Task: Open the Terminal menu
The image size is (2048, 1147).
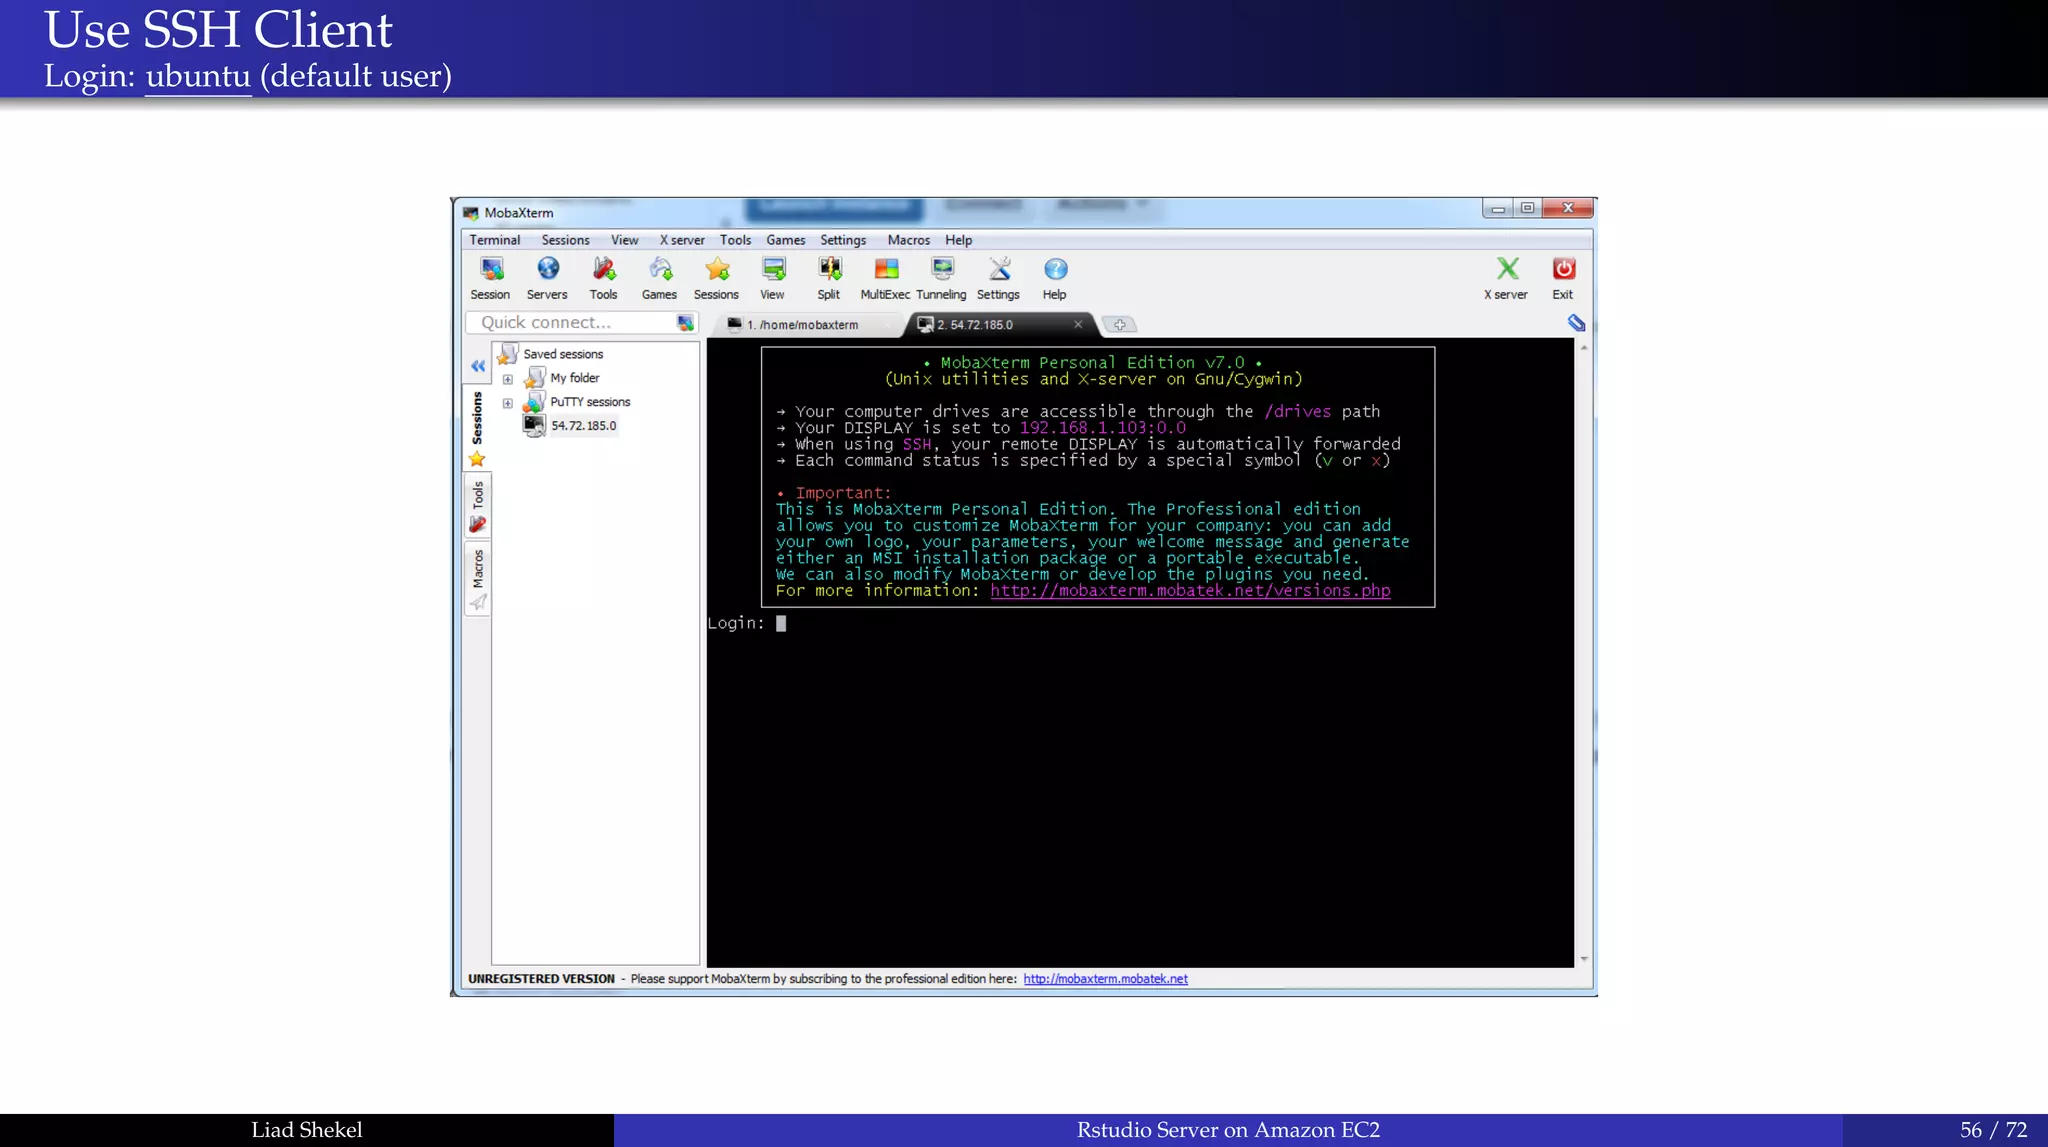Action: click(x=495, y=240)
